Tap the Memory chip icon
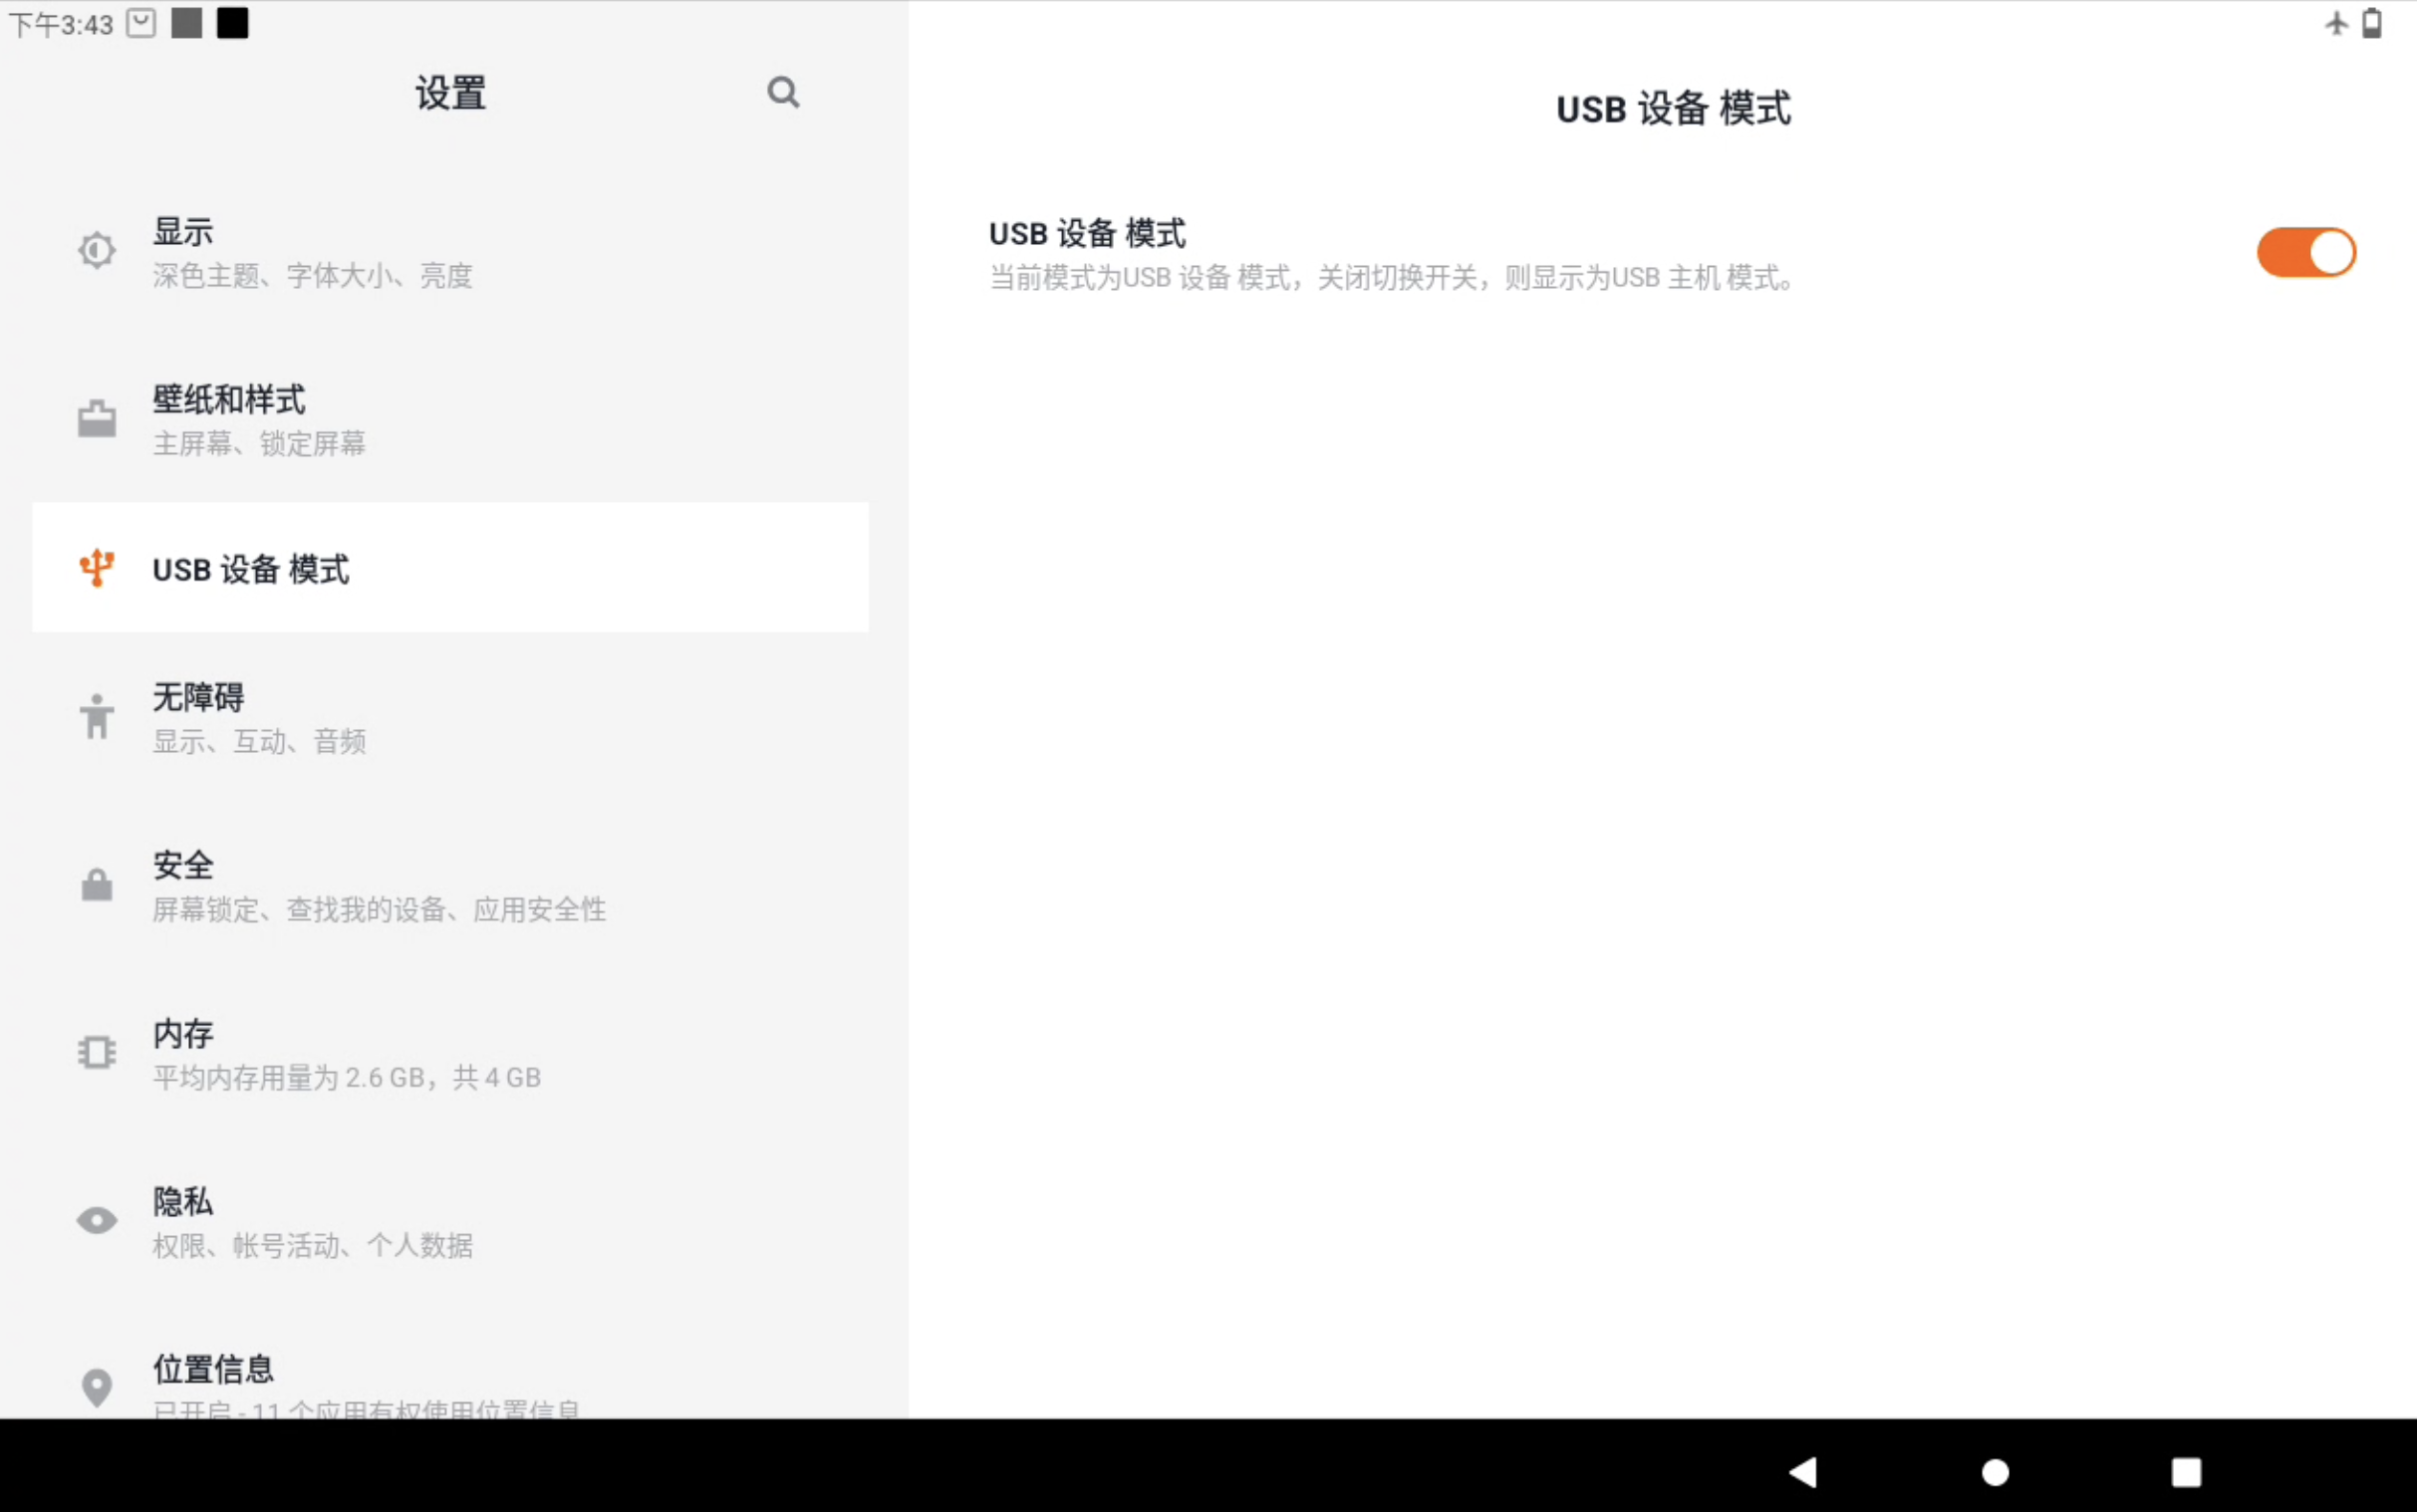2417x1512 pixels. 97,1052
